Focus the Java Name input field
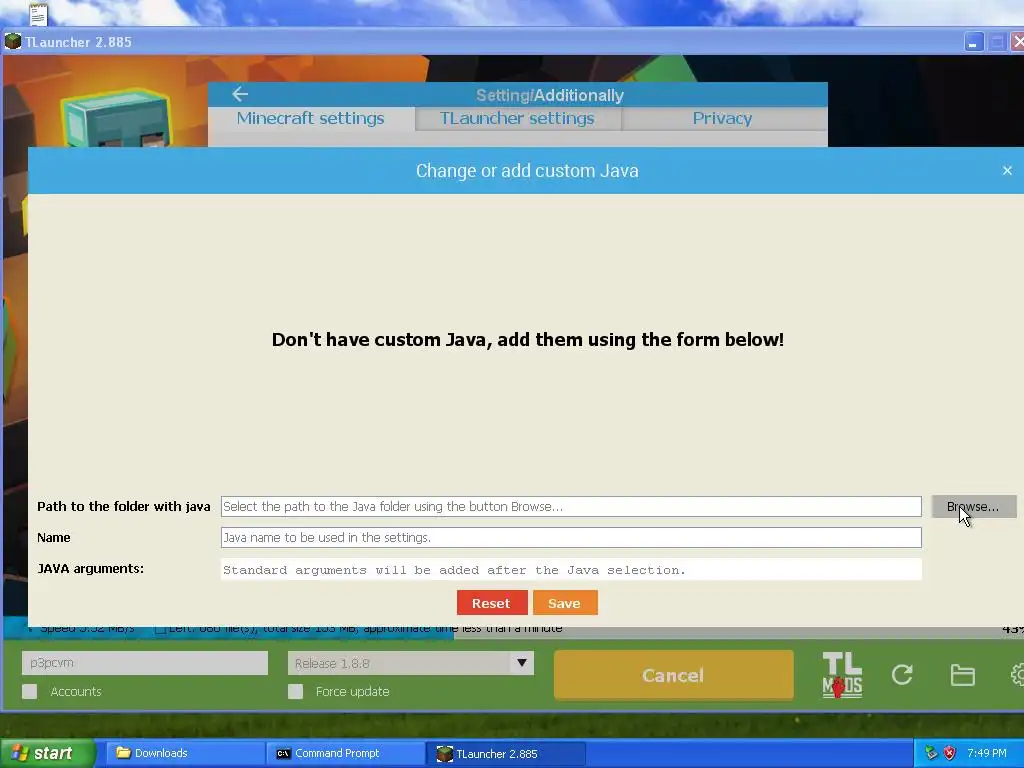 click(x=571, y=537)
